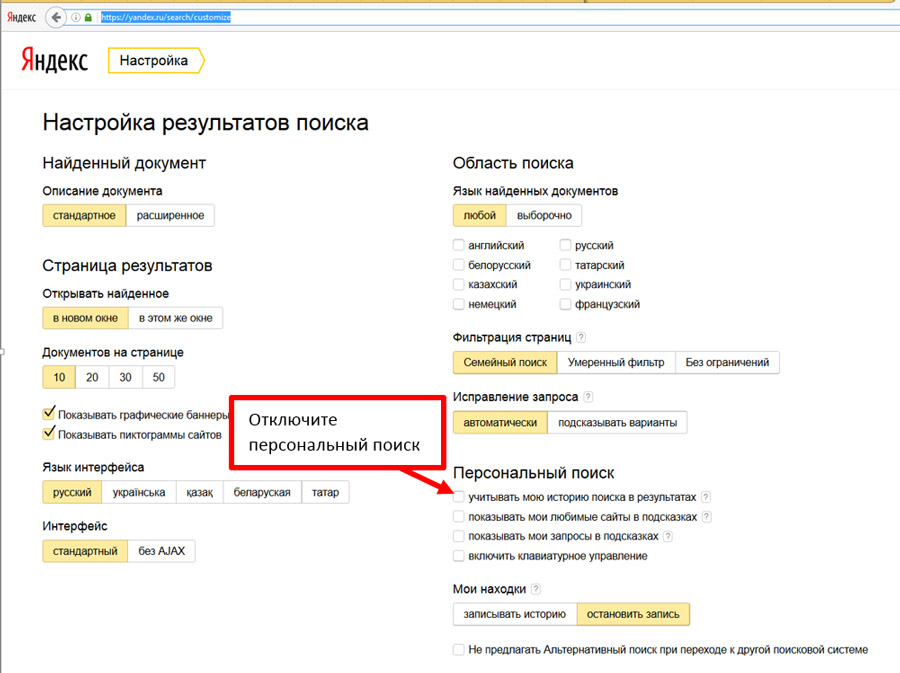
Task: Click the Область поиска section heading
Action: tap(513, 163)
